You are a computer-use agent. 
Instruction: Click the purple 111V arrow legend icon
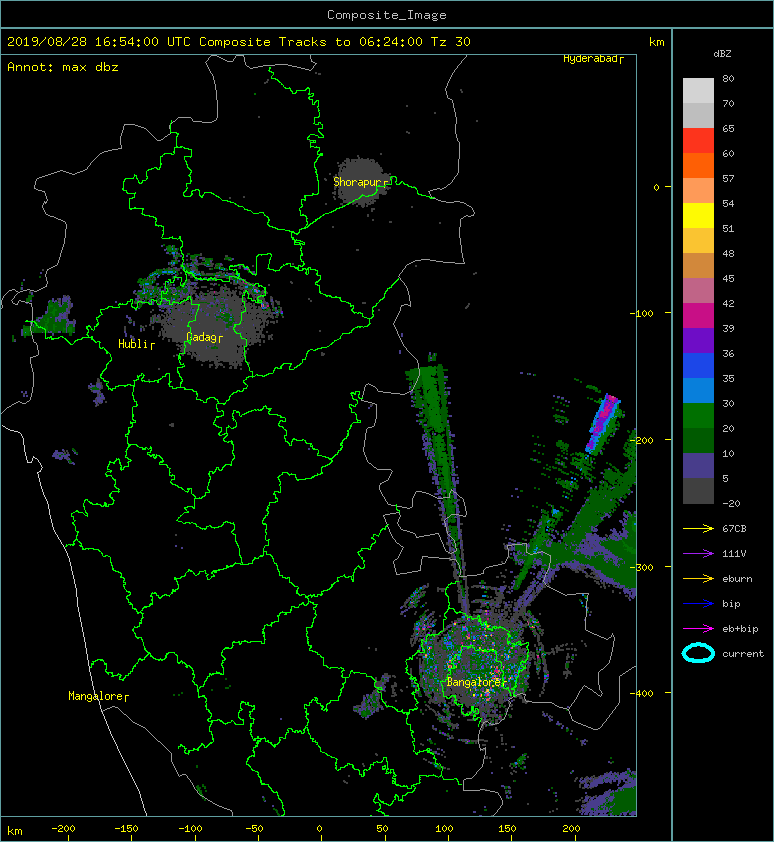(698, 553)
